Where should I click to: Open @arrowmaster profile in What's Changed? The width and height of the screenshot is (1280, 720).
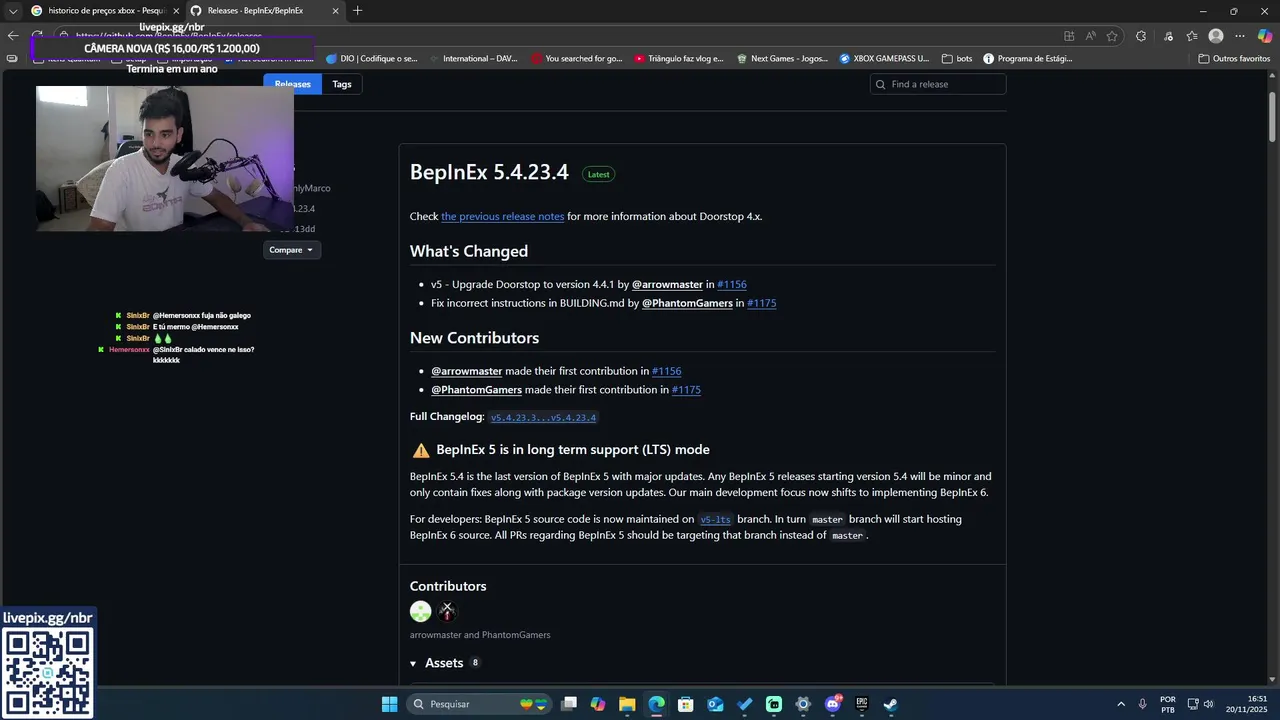coord(667,284)
